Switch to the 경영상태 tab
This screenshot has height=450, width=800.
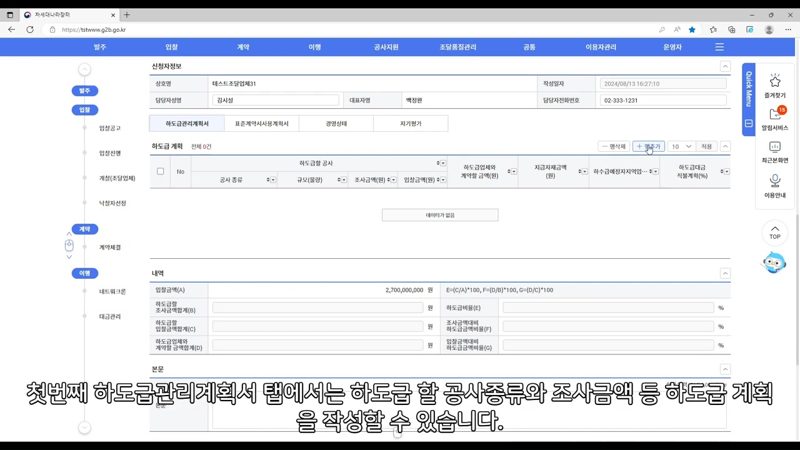[x=336, y=123]
